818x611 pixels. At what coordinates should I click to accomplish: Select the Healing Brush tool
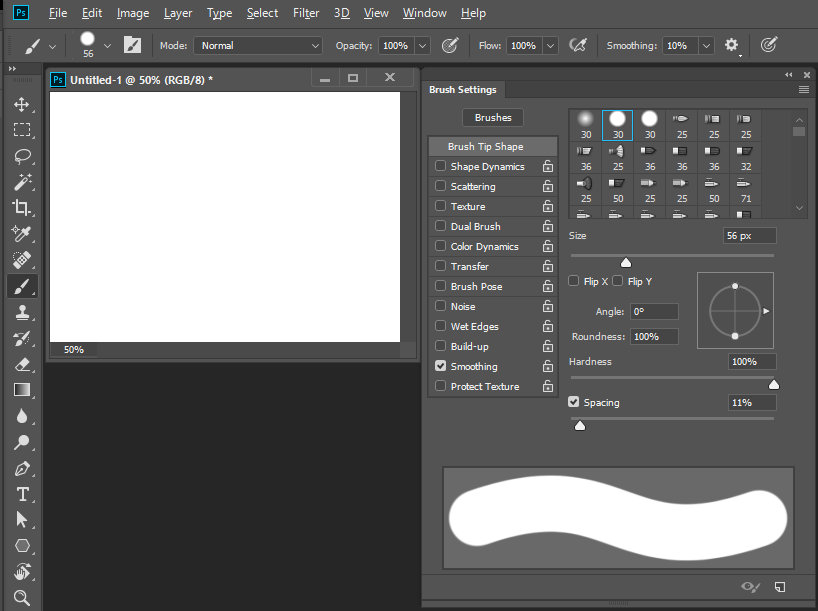tap(21, 260)
